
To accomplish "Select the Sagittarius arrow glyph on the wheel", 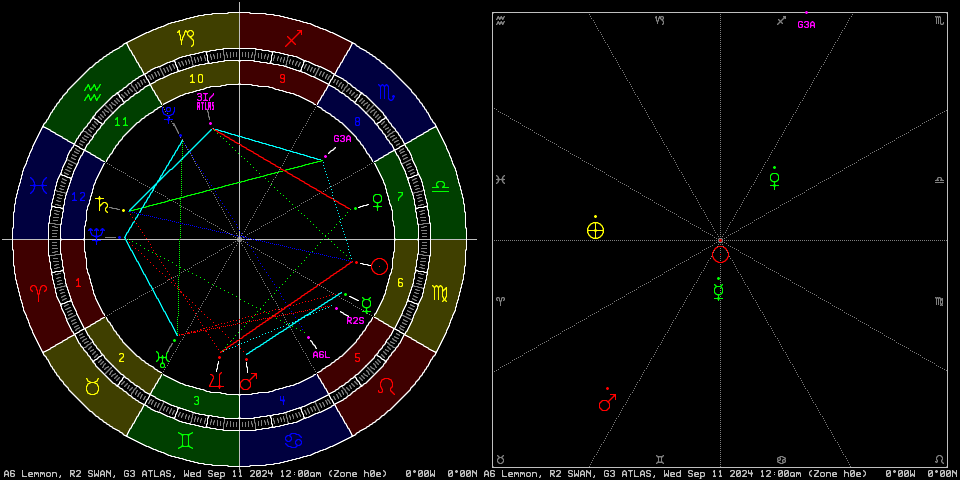I will [293, 39].
